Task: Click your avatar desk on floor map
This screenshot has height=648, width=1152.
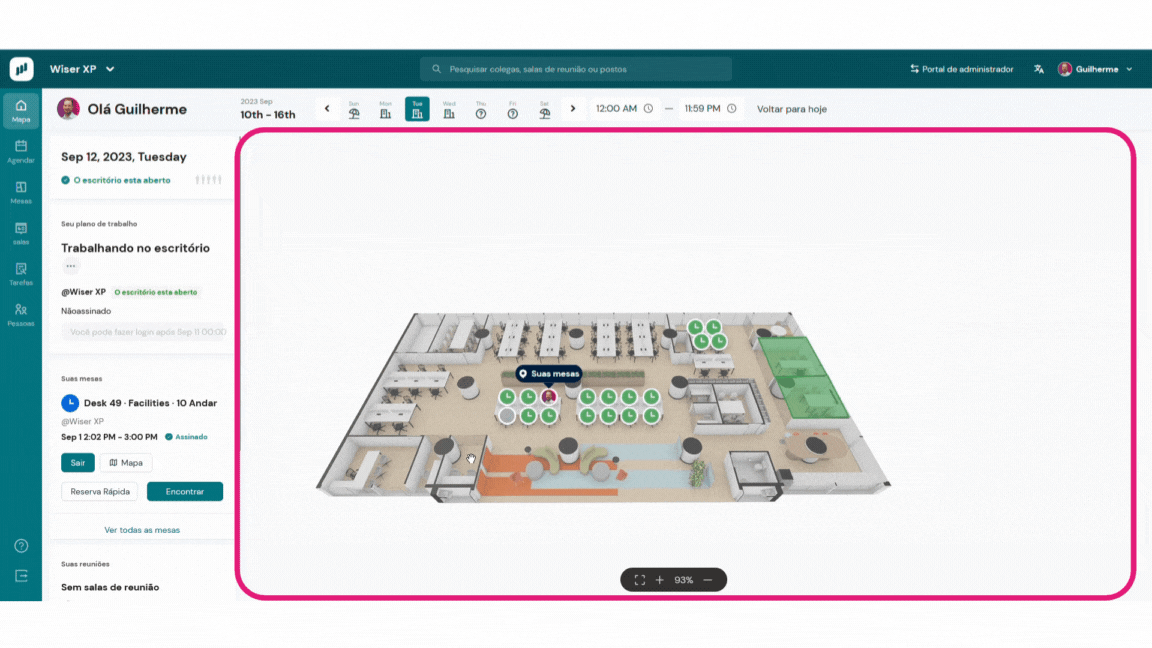Action: (x=549, y=397)
